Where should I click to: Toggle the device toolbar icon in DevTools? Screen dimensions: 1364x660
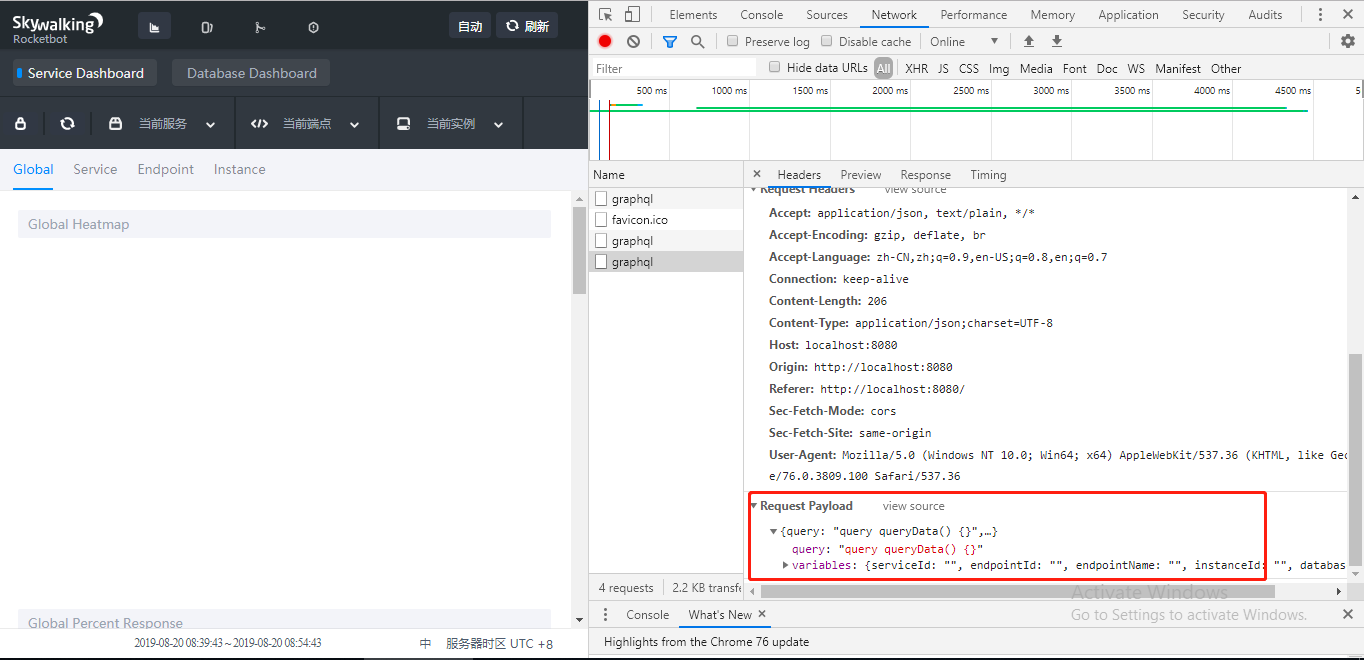click(x=632, y=14)
